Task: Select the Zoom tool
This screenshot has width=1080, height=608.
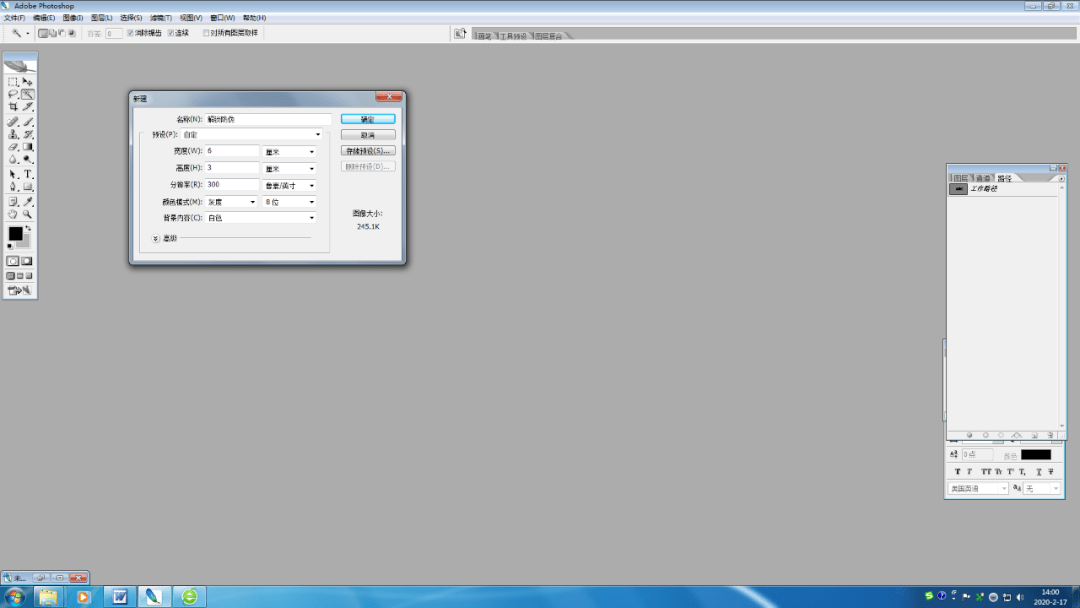Action: point(28,214)
